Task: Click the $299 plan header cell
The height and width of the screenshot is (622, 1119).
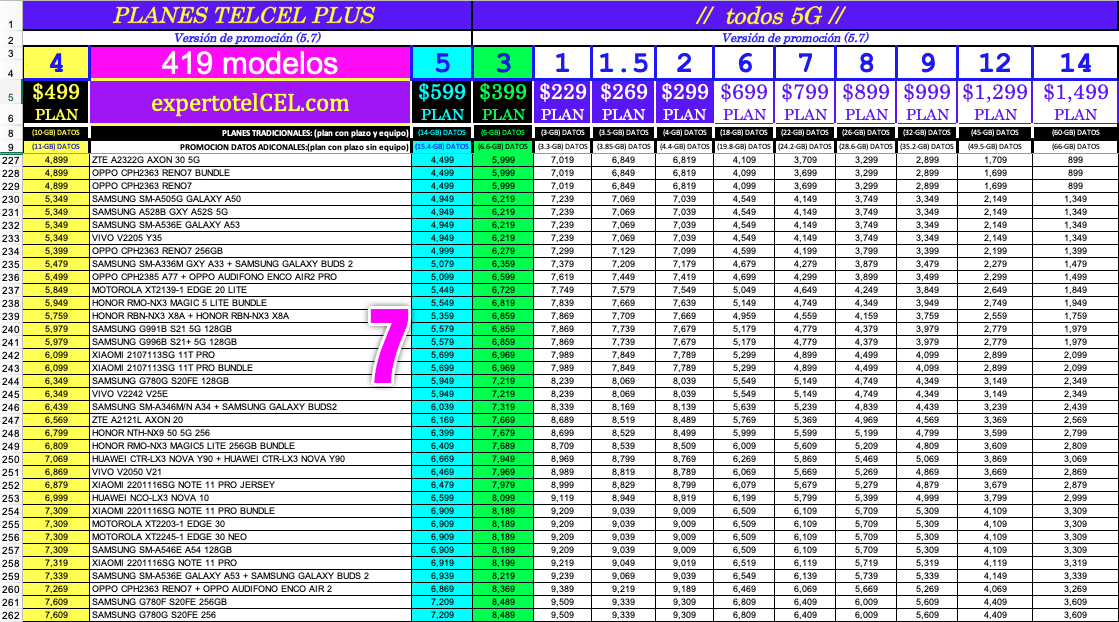Action: (684, 102)
